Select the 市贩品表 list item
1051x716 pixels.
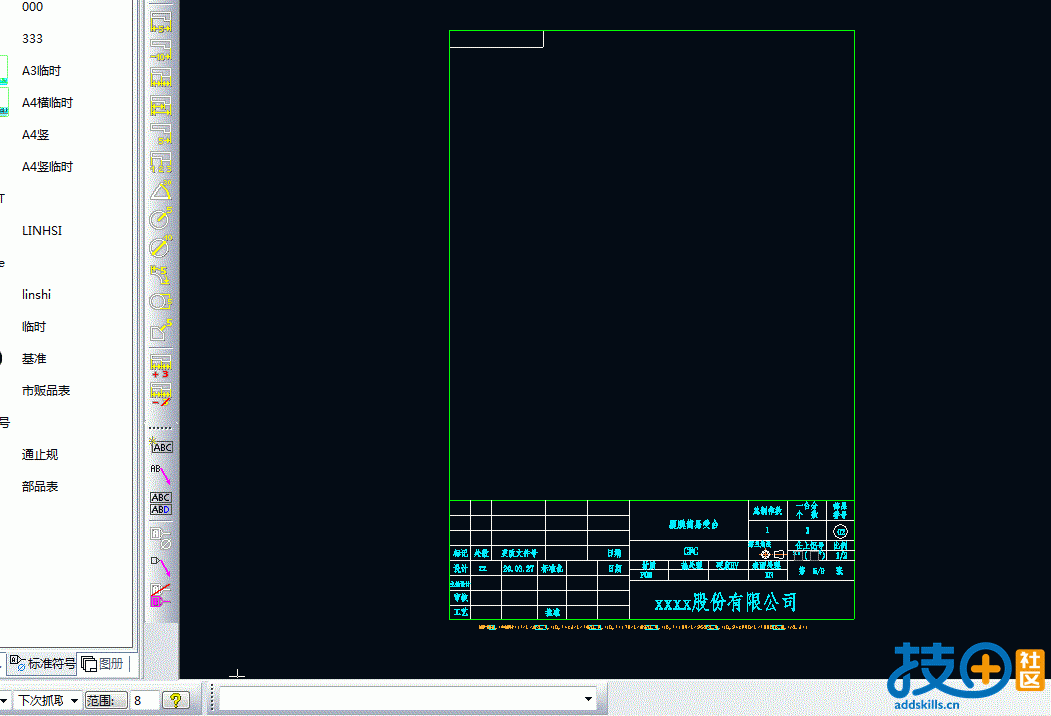[x=46, y=390]
